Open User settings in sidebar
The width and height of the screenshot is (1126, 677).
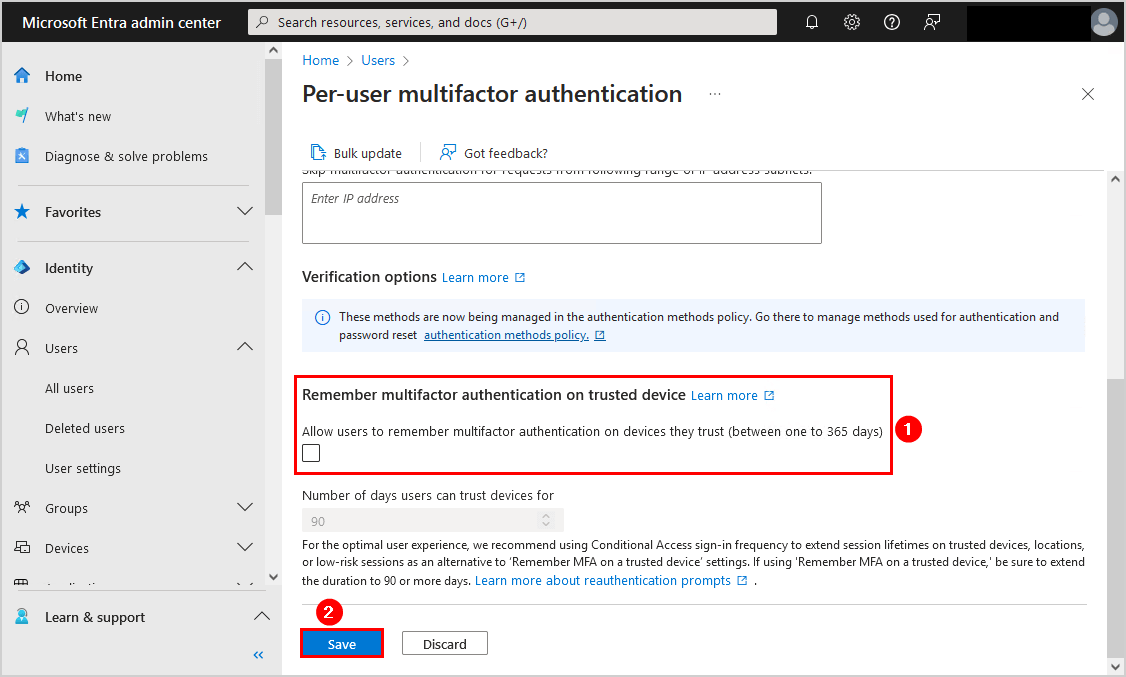83,469
